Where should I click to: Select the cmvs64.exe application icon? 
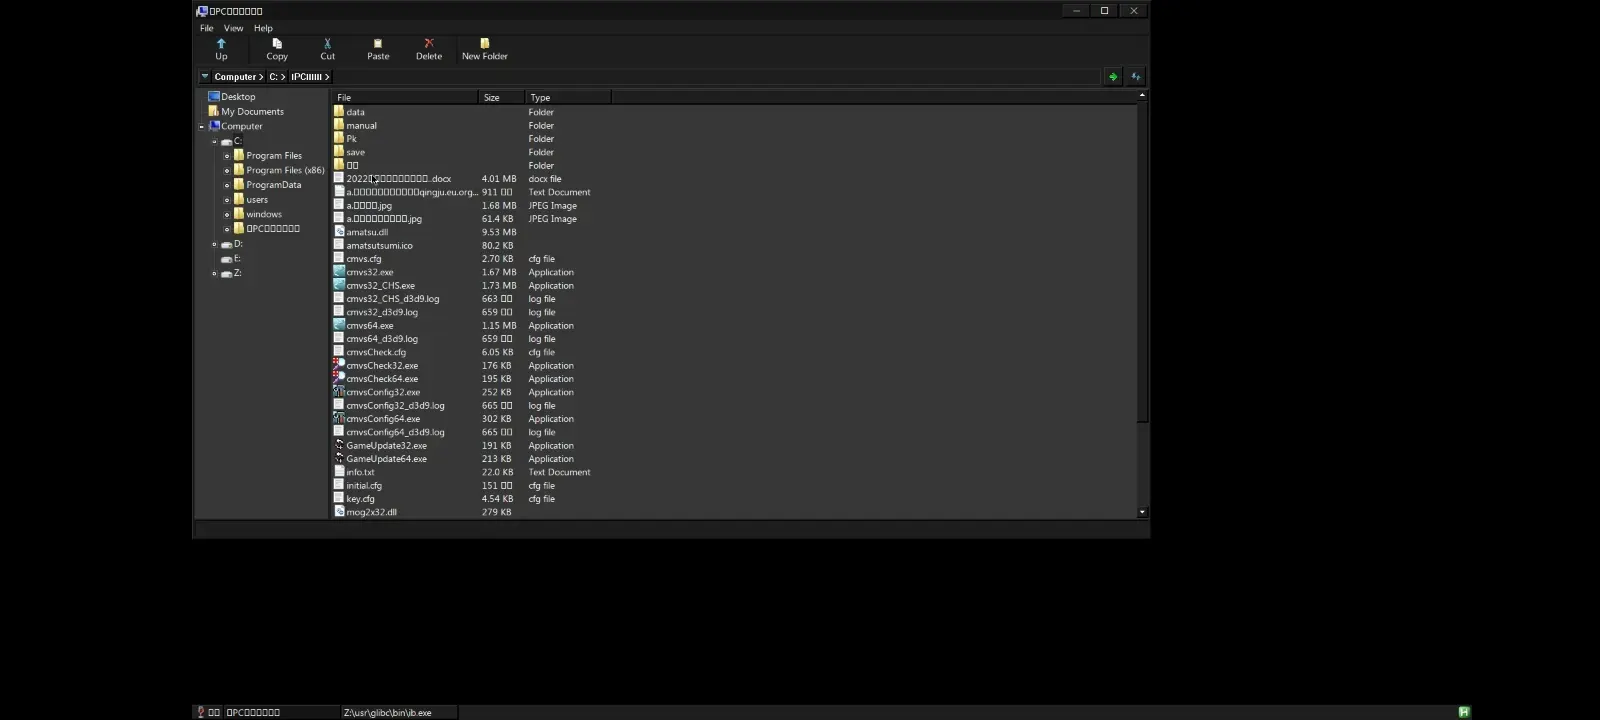pyautogui.click(x=339, y=325)
